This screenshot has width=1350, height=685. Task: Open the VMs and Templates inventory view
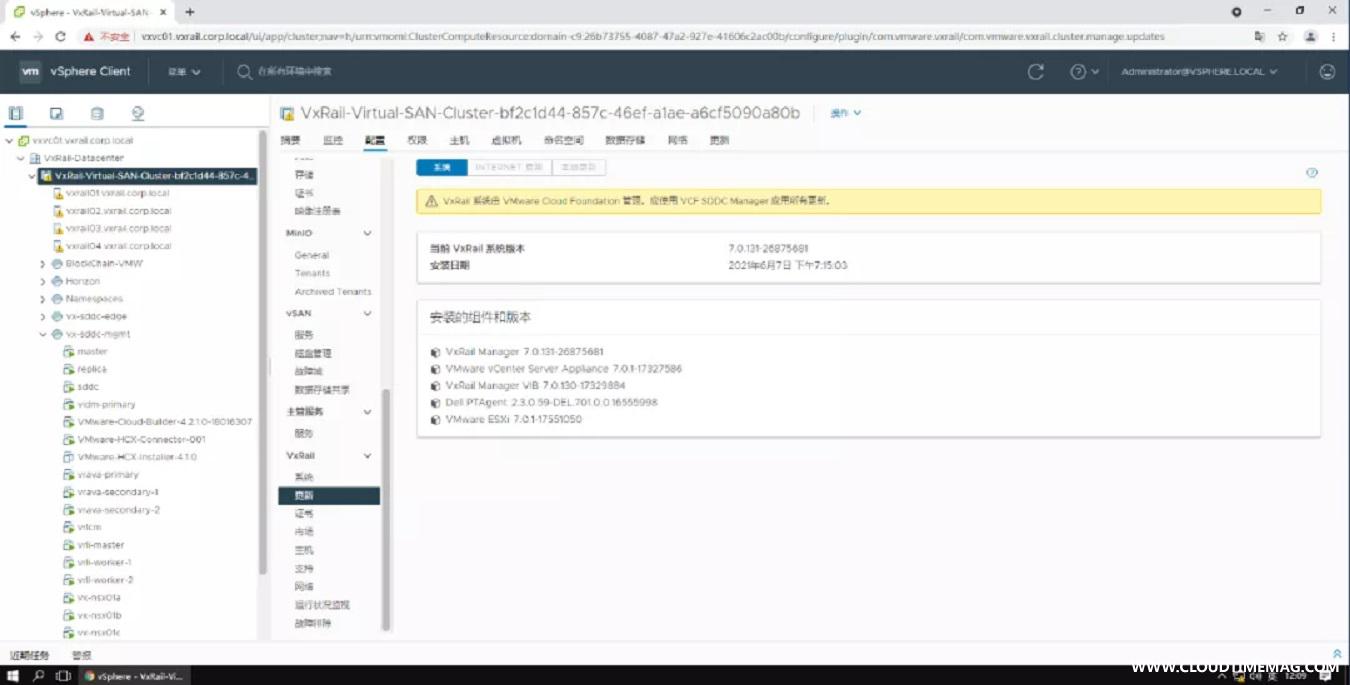coord(56,114)
